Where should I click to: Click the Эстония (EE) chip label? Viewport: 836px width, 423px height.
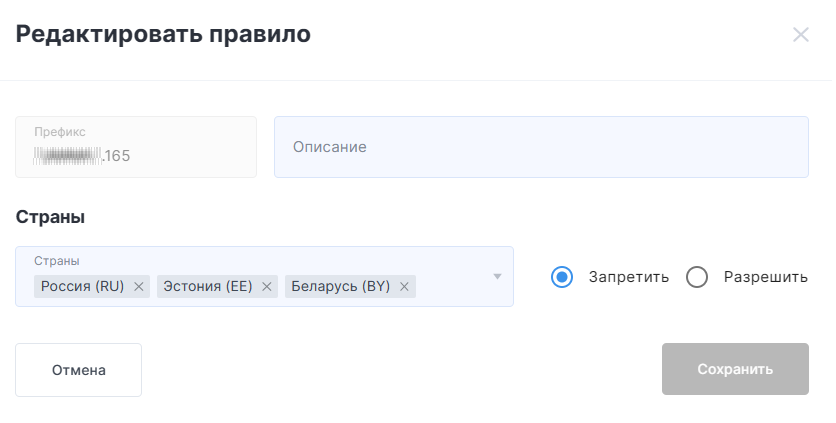point(207,287)
